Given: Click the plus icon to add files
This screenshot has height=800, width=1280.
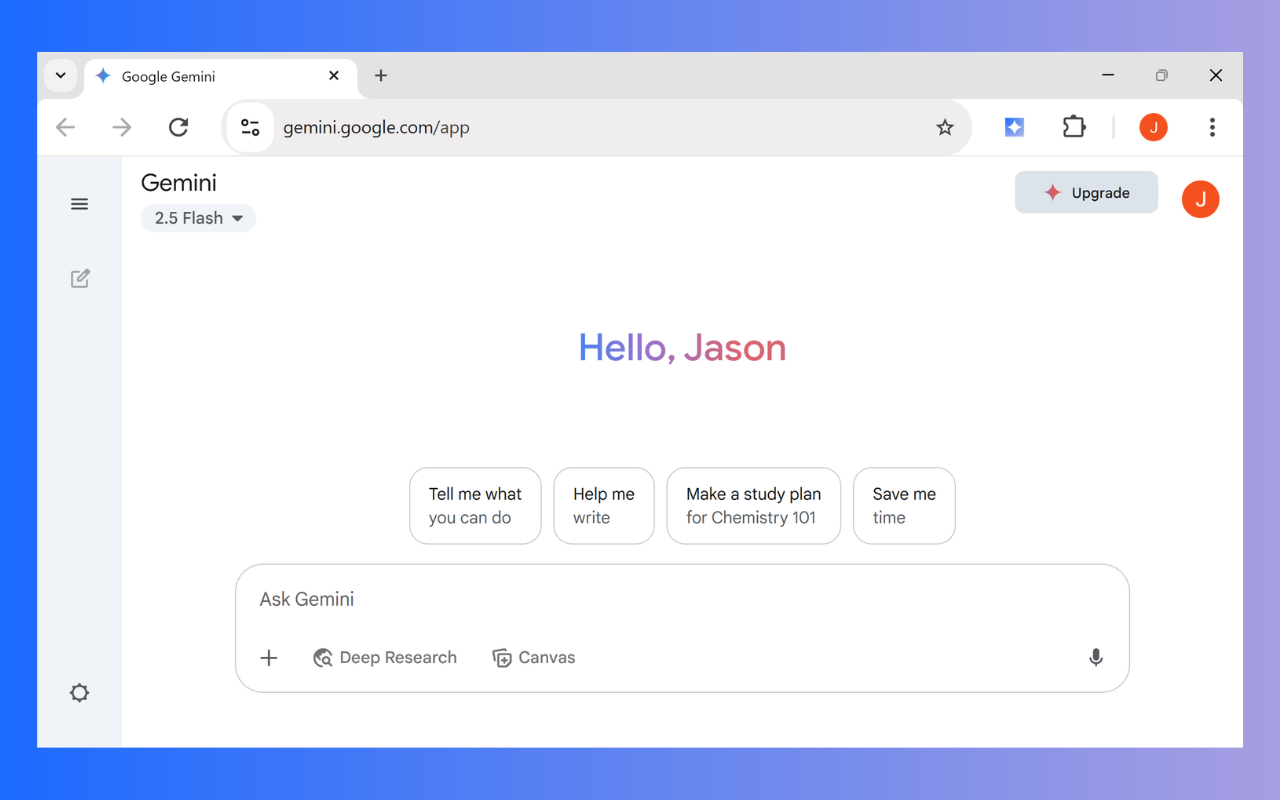Looking at the screenshot, I should (x=268, y=657).
